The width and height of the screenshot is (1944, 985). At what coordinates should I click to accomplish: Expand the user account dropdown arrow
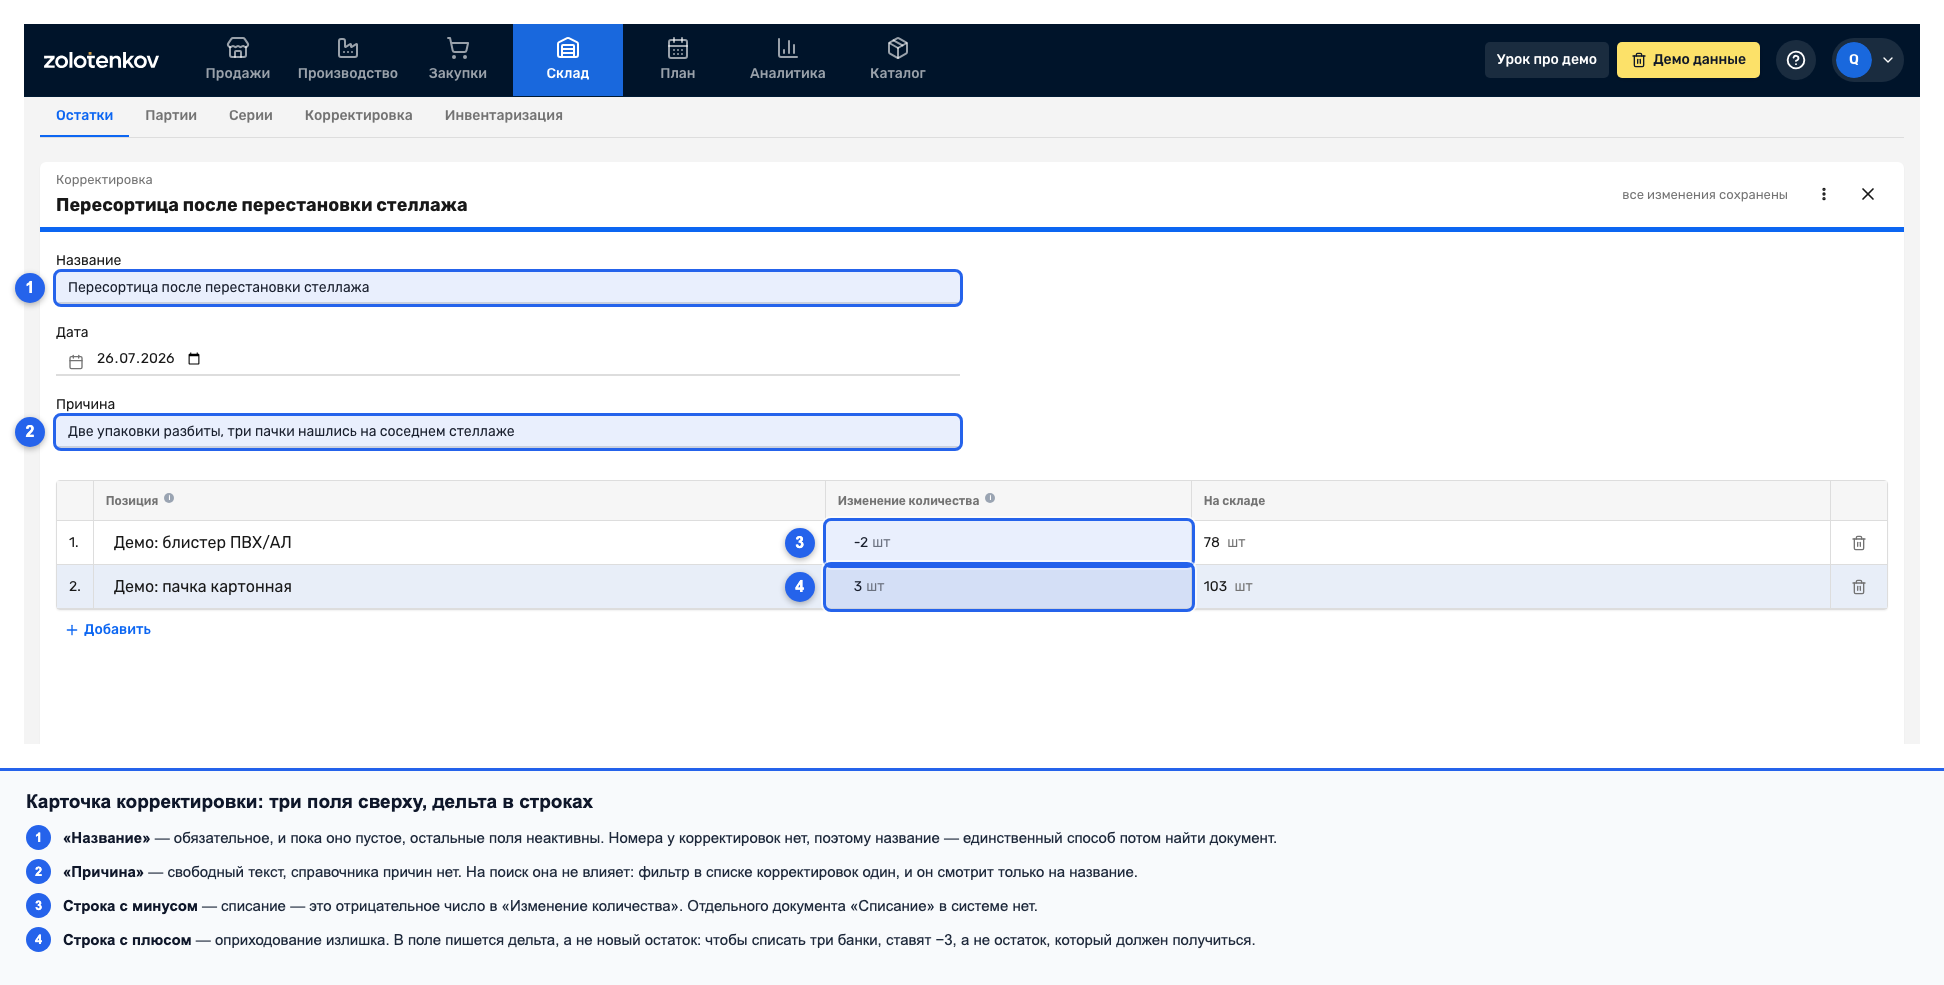1888,60
